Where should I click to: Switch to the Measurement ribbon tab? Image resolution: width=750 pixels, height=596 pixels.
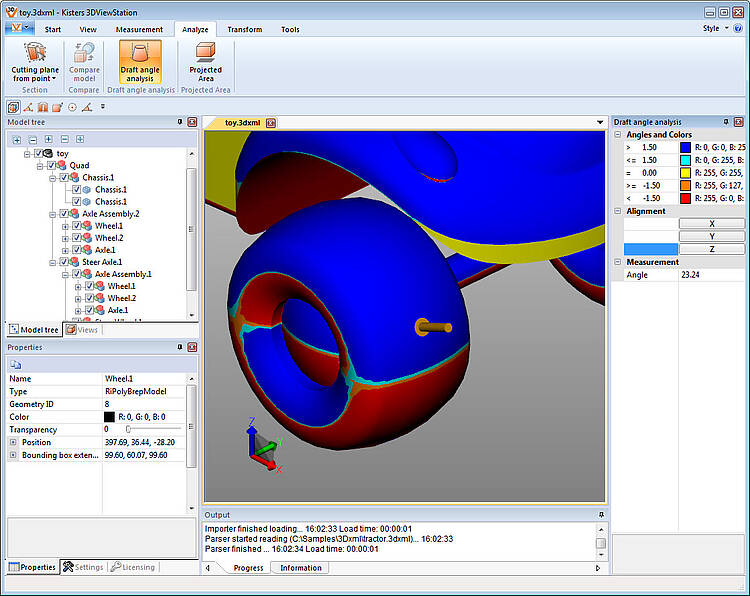tap(139, 30)
